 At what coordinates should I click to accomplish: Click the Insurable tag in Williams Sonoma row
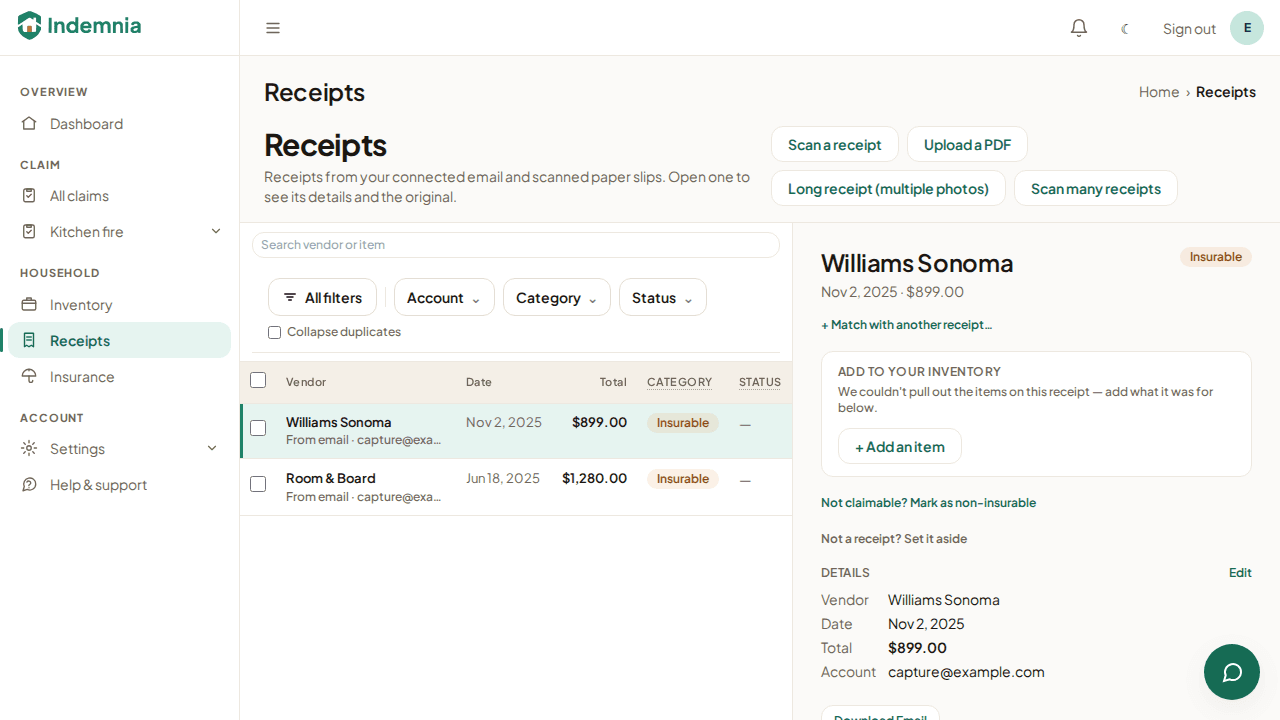[683, 423]
